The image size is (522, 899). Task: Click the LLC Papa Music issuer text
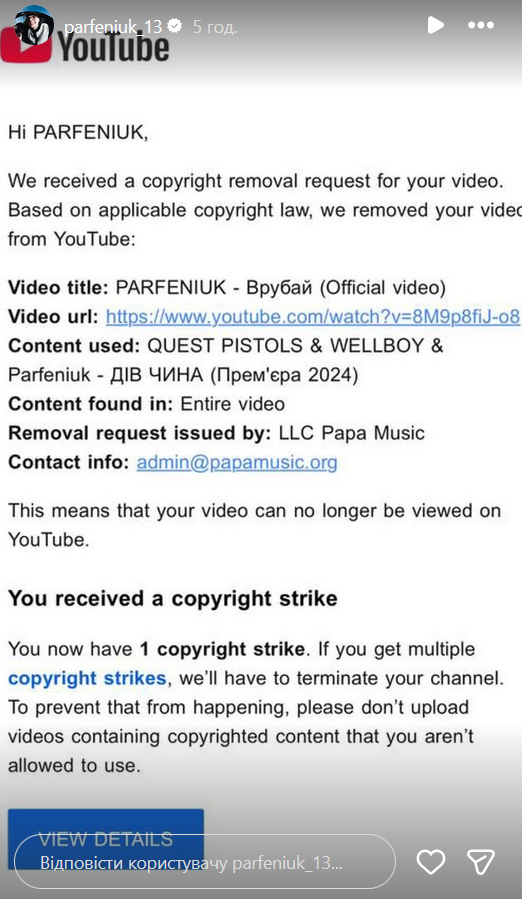pyautogui.click(x=352, y=433)
